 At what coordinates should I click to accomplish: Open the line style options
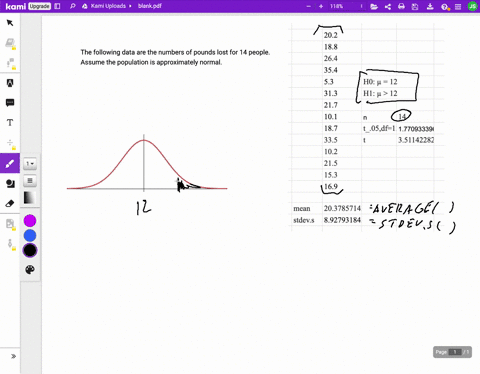click(x=30, y=181)
